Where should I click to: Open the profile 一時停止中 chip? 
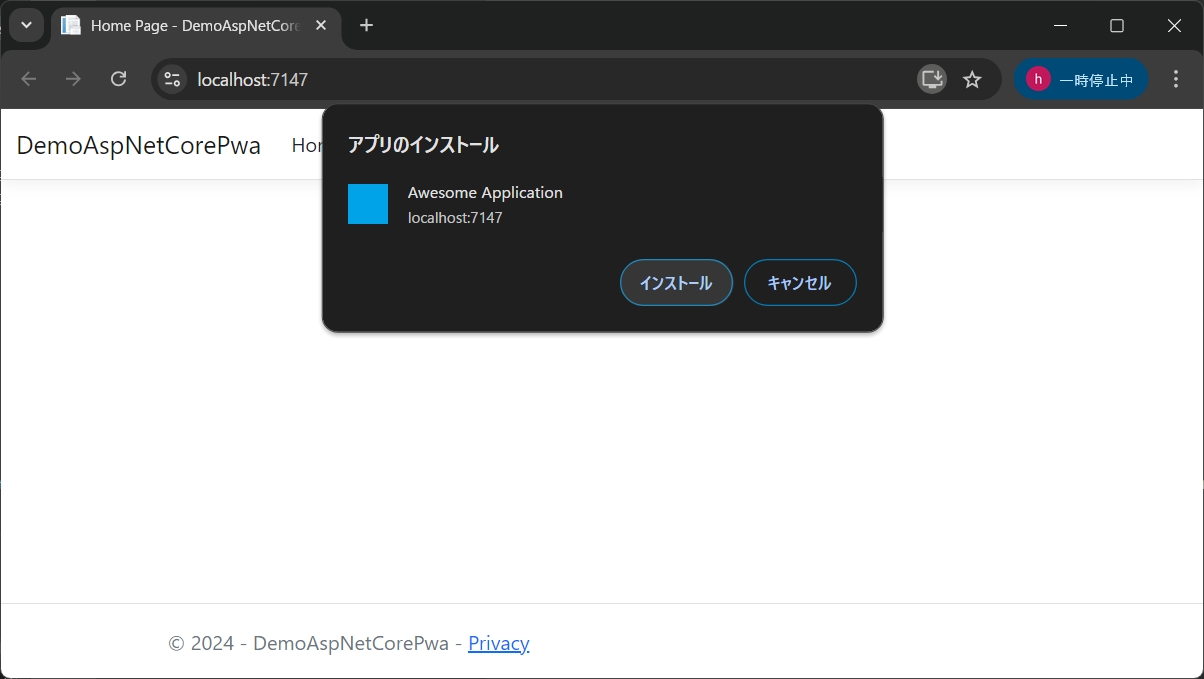[1081, 79]
